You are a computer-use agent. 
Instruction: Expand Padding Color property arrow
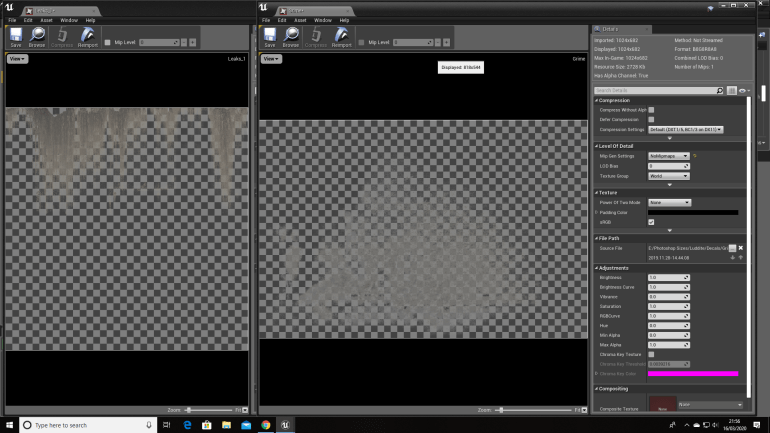click(x=597, y=213)
